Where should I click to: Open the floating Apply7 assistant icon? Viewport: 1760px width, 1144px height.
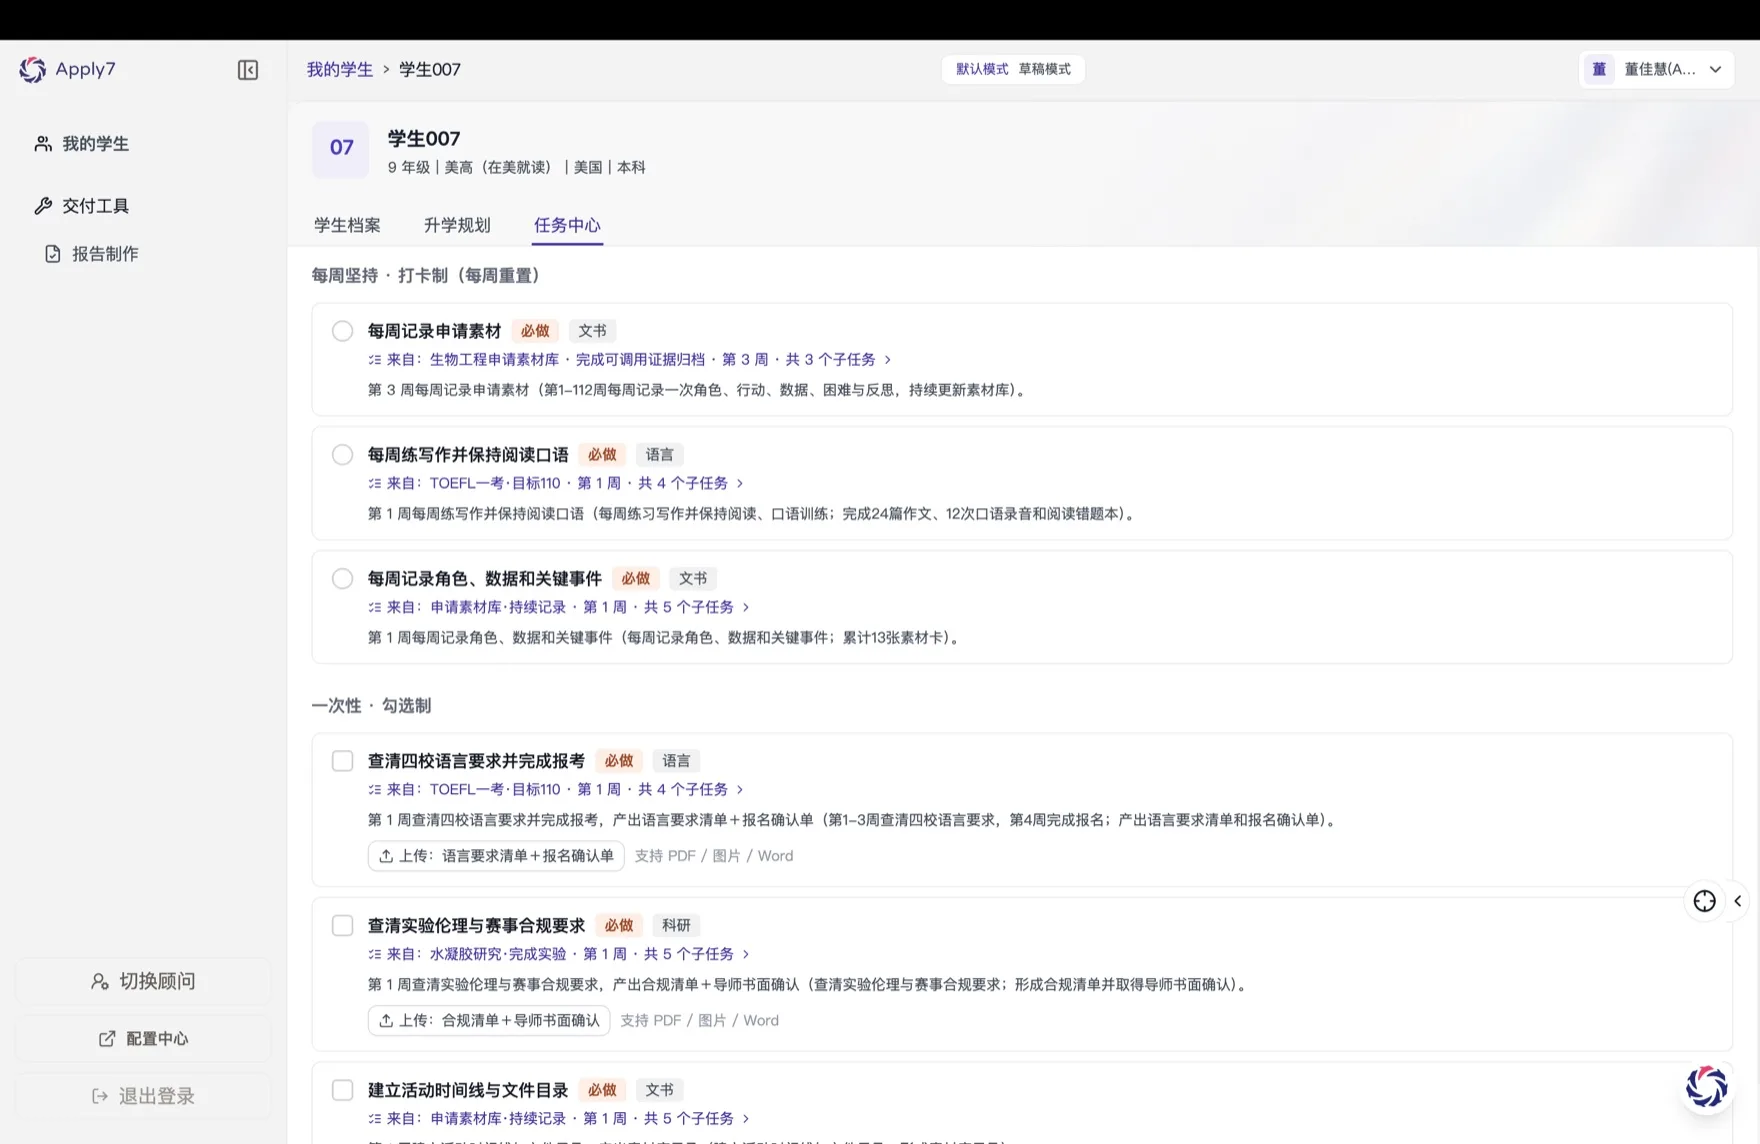tap(1707, 1087)
